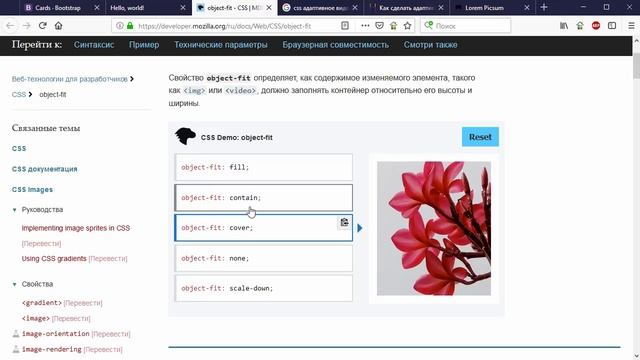The height and width of the screenshot is (360, 640).
Task: Toggle reader view icon in address bar
Action: point(345,26)
